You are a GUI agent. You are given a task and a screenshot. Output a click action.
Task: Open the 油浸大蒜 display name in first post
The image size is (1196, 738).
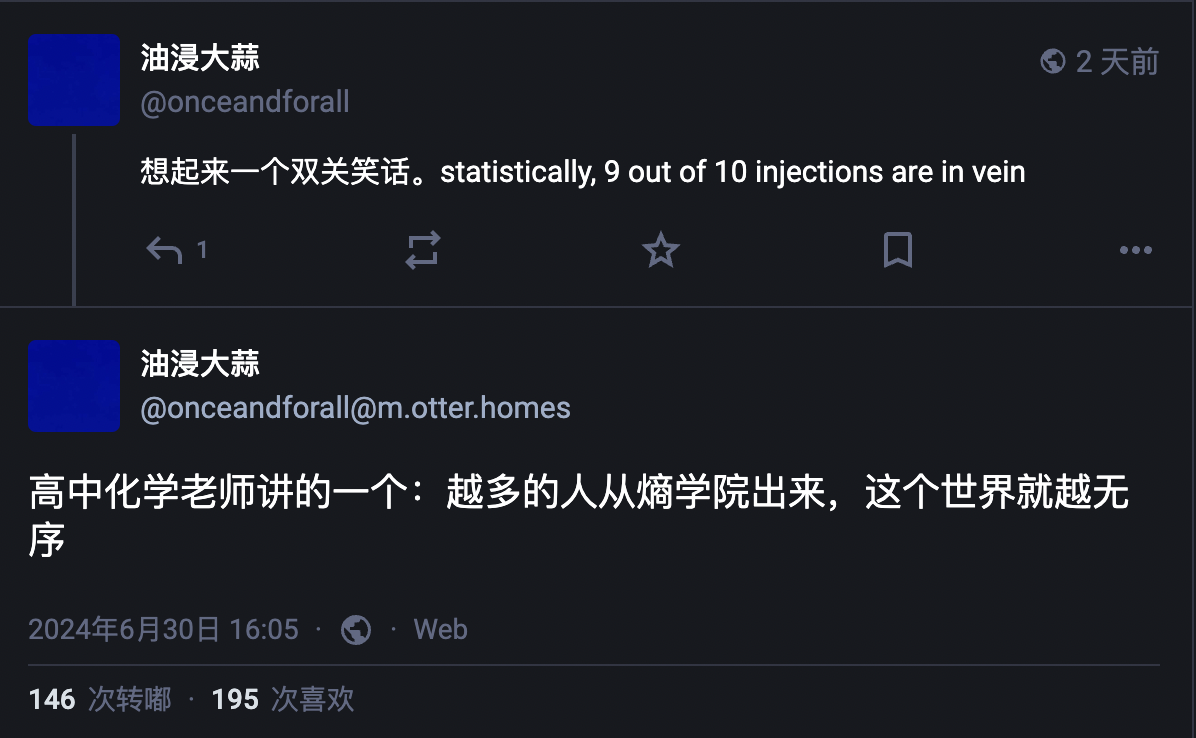click(x=200, y=58)
